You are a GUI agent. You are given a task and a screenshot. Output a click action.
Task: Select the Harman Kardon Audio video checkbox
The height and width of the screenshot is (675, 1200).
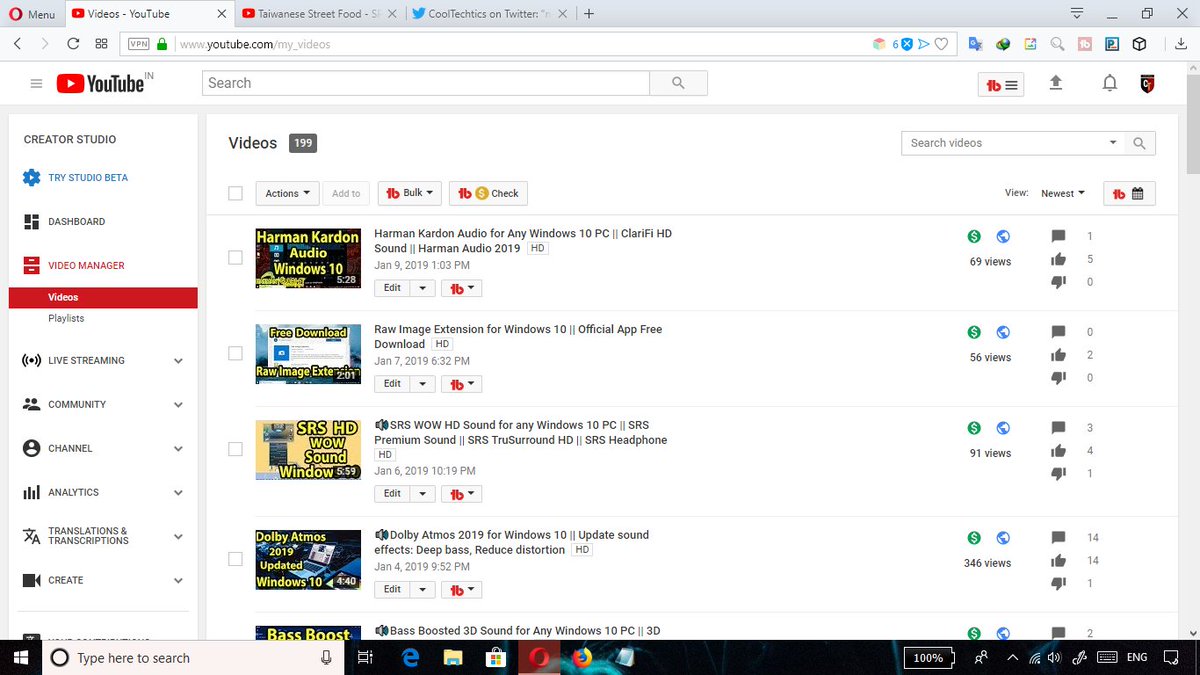tap(236, 257)
